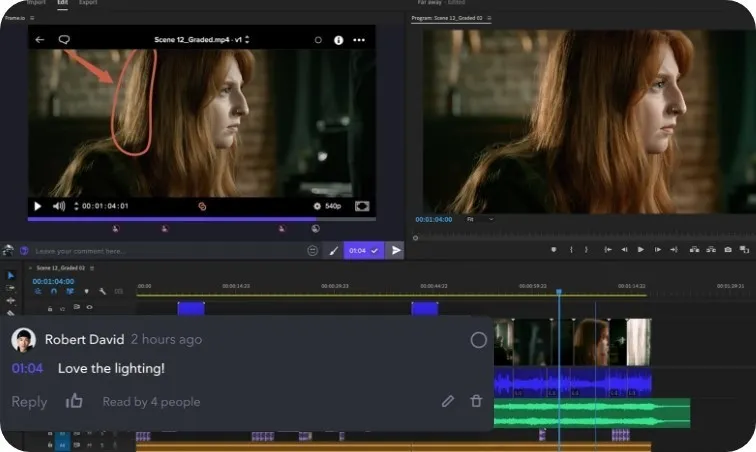Toggle the 01:04 timestamp on comment
This screenshot has height=452, width=756.
[364, 250]
